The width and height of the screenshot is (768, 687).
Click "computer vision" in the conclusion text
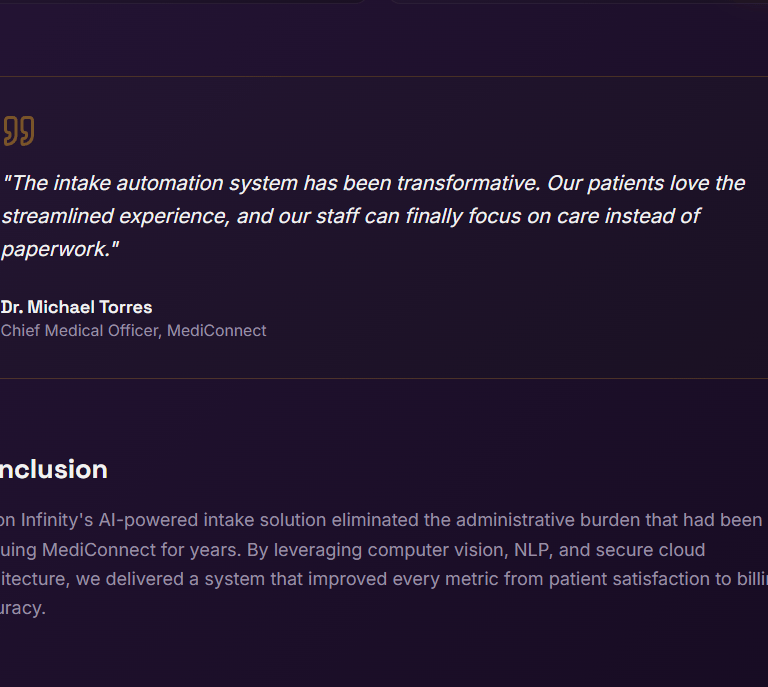[x=435, y=550]
